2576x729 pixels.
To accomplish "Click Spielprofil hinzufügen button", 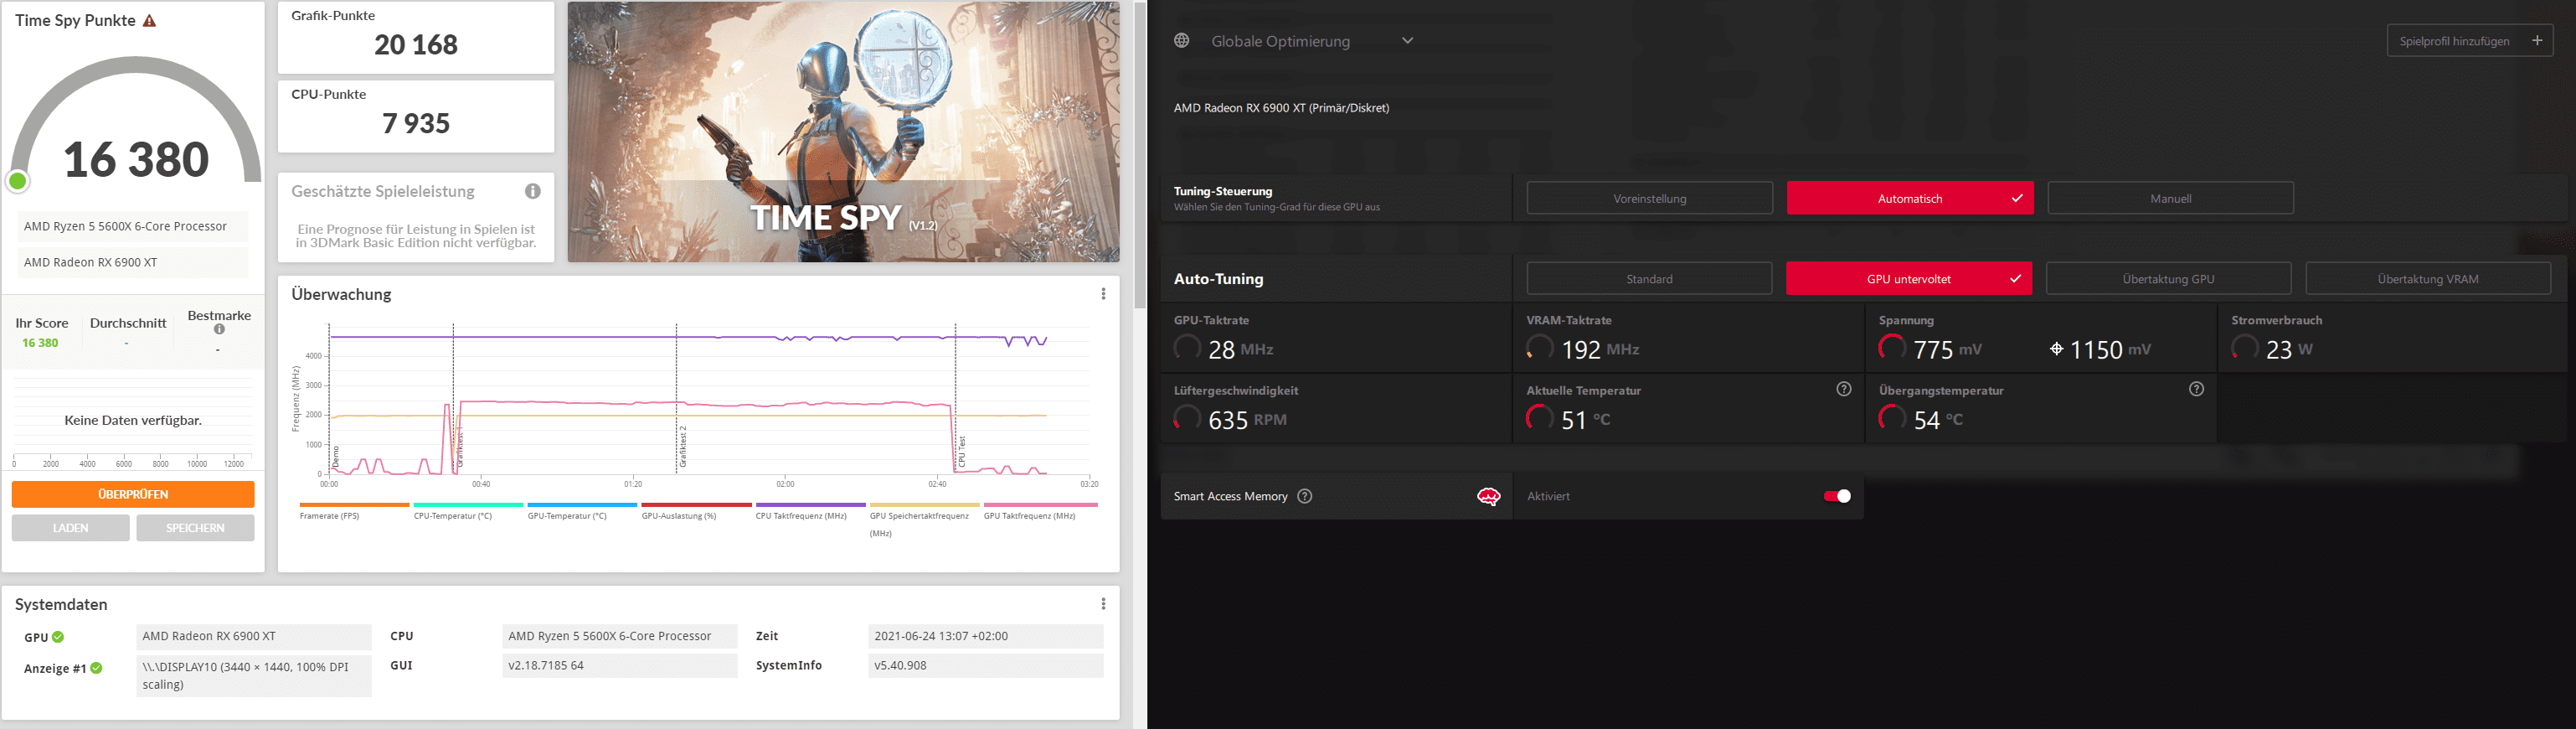I will [2469, 41].
